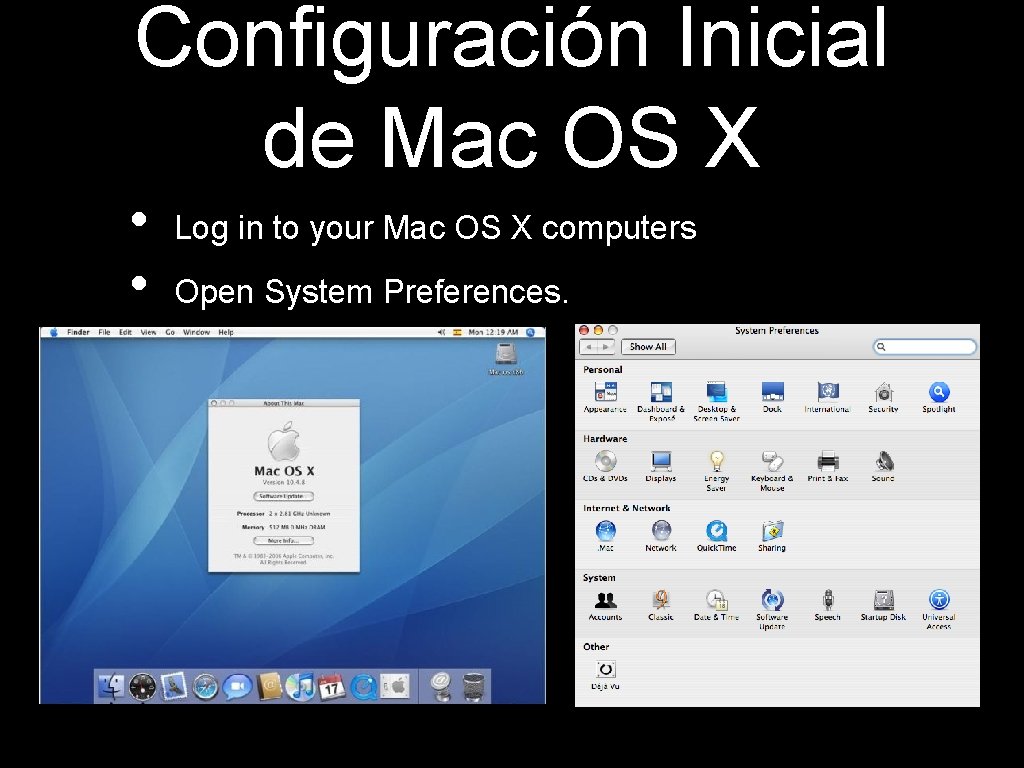Click the Spotlight icon in the menu bar
Image resolution: width=1024 pixels, height=768 pixels.
tap(531, 332)
